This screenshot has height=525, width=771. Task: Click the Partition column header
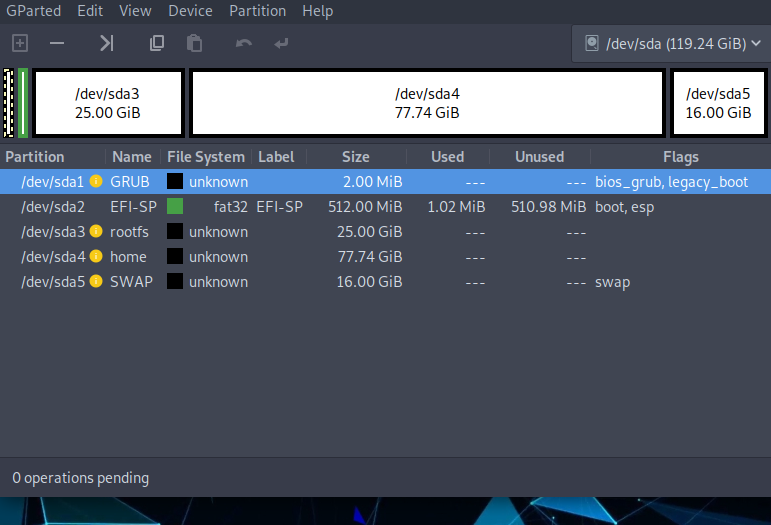tap(35, 157)
